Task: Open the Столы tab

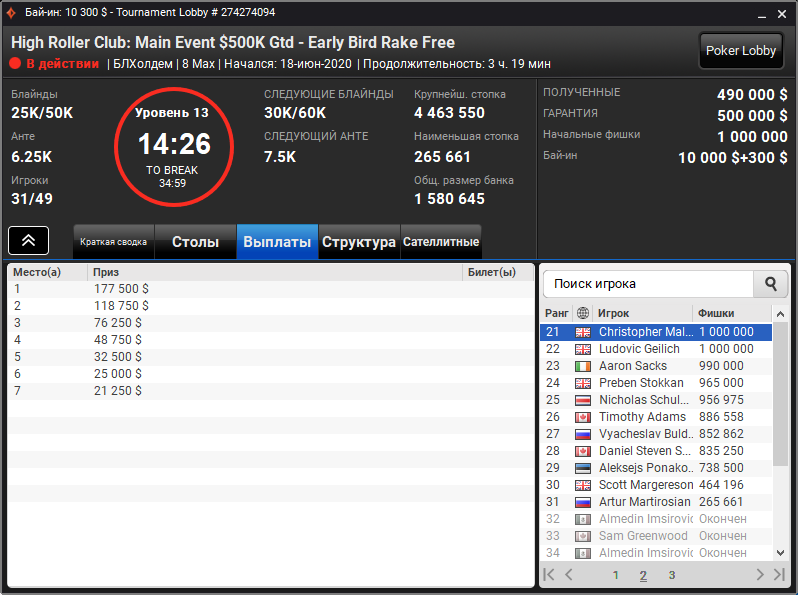Action: [x=195, y=241]
